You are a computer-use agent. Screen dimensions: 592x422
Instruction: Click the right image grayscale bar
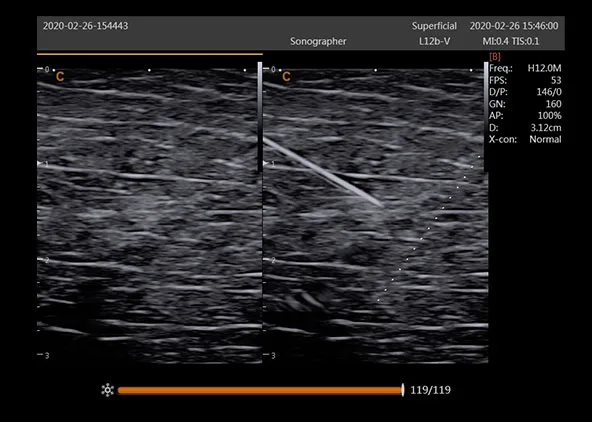tap(486, 116)
